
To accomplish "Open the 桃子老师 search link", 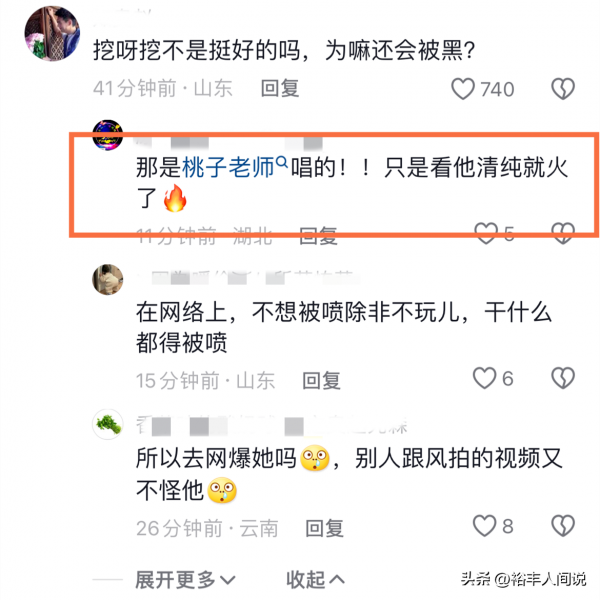I will [235, 167].
